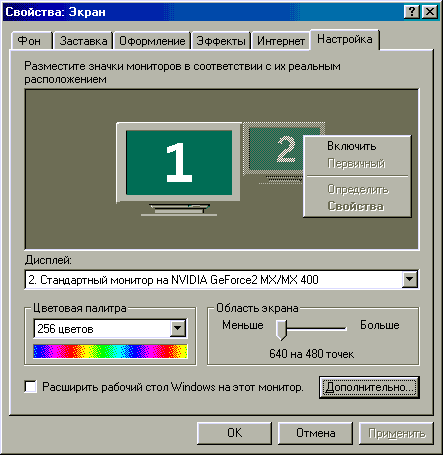Image resolution: width=443 pixels, height=455 pixels.
Task: Click the rainbow color palette preview bar
Action: click(110, 351)
